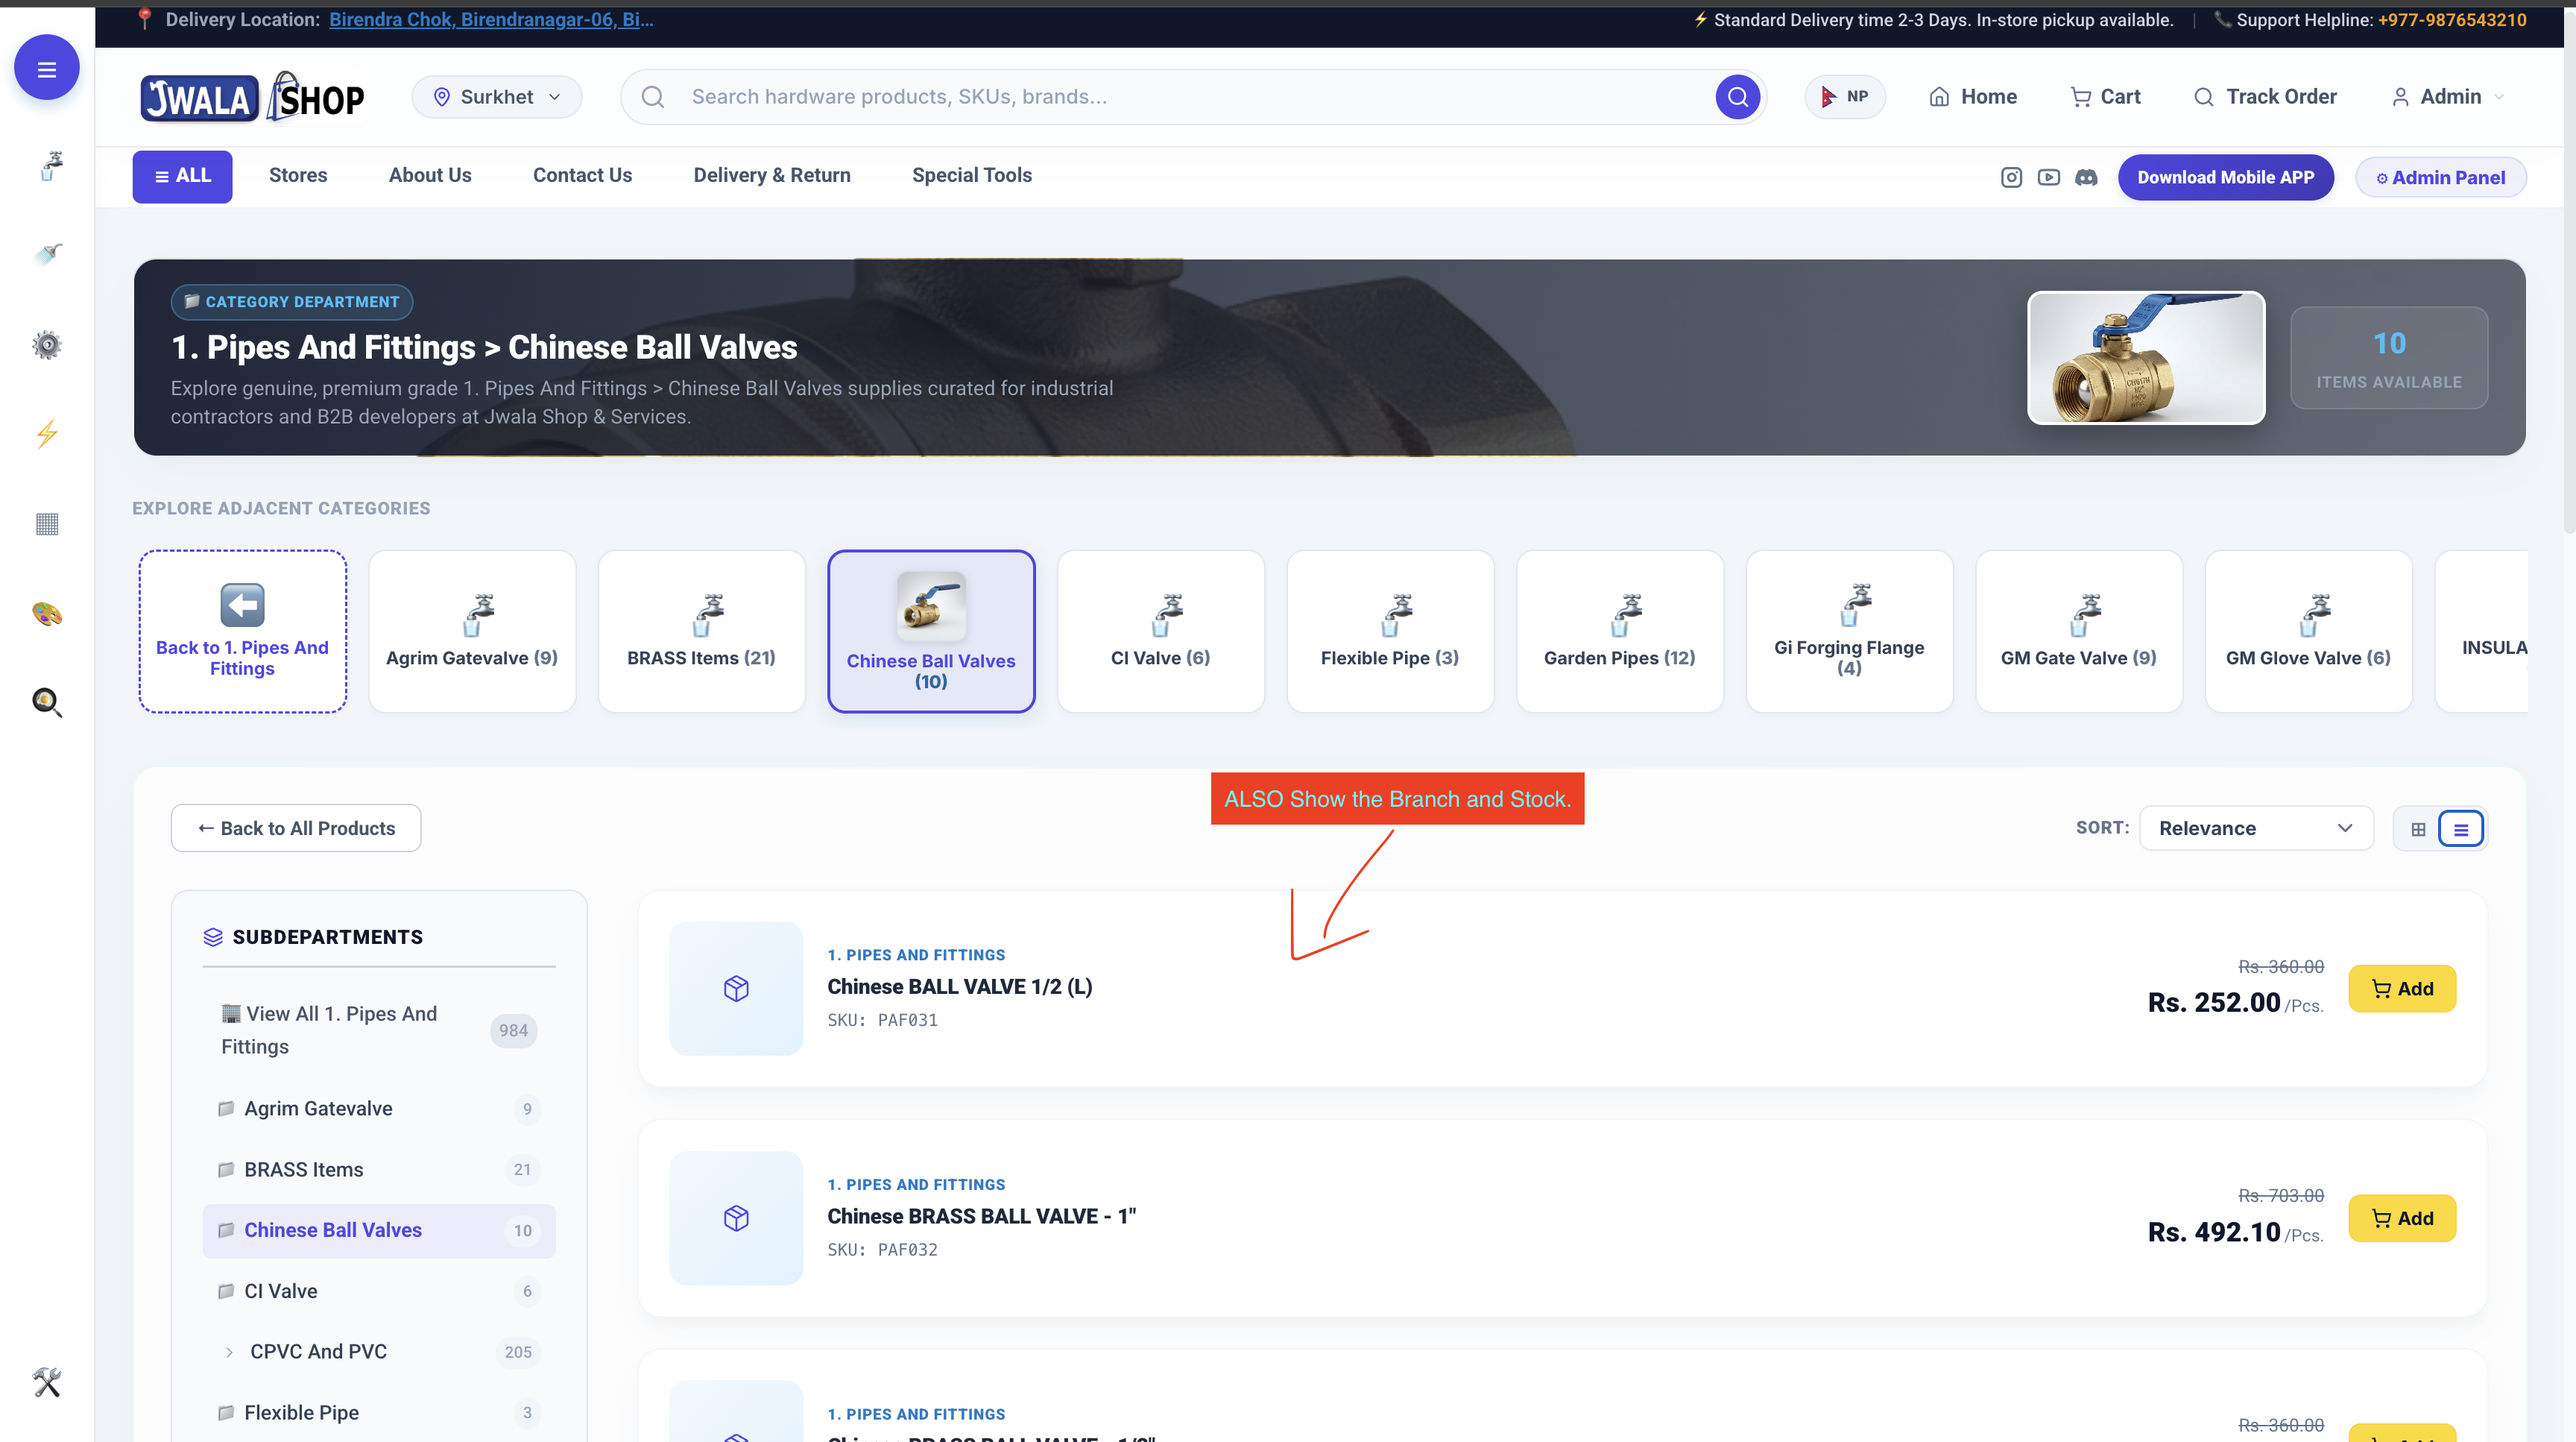The image size is (2576, 1442).
Task: Go back to 1. Pipes And Fittings card
Action: (x=242, y=632)
